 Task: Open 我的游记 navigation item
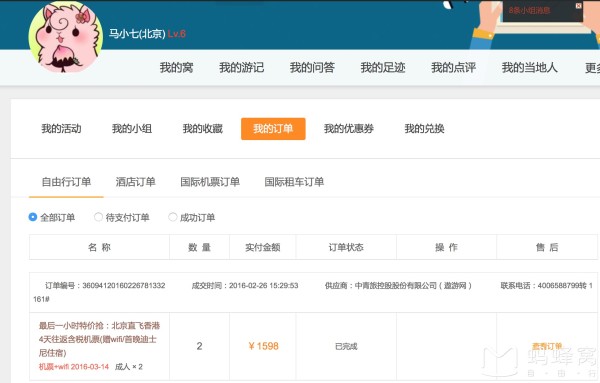[x=241, y=68]
